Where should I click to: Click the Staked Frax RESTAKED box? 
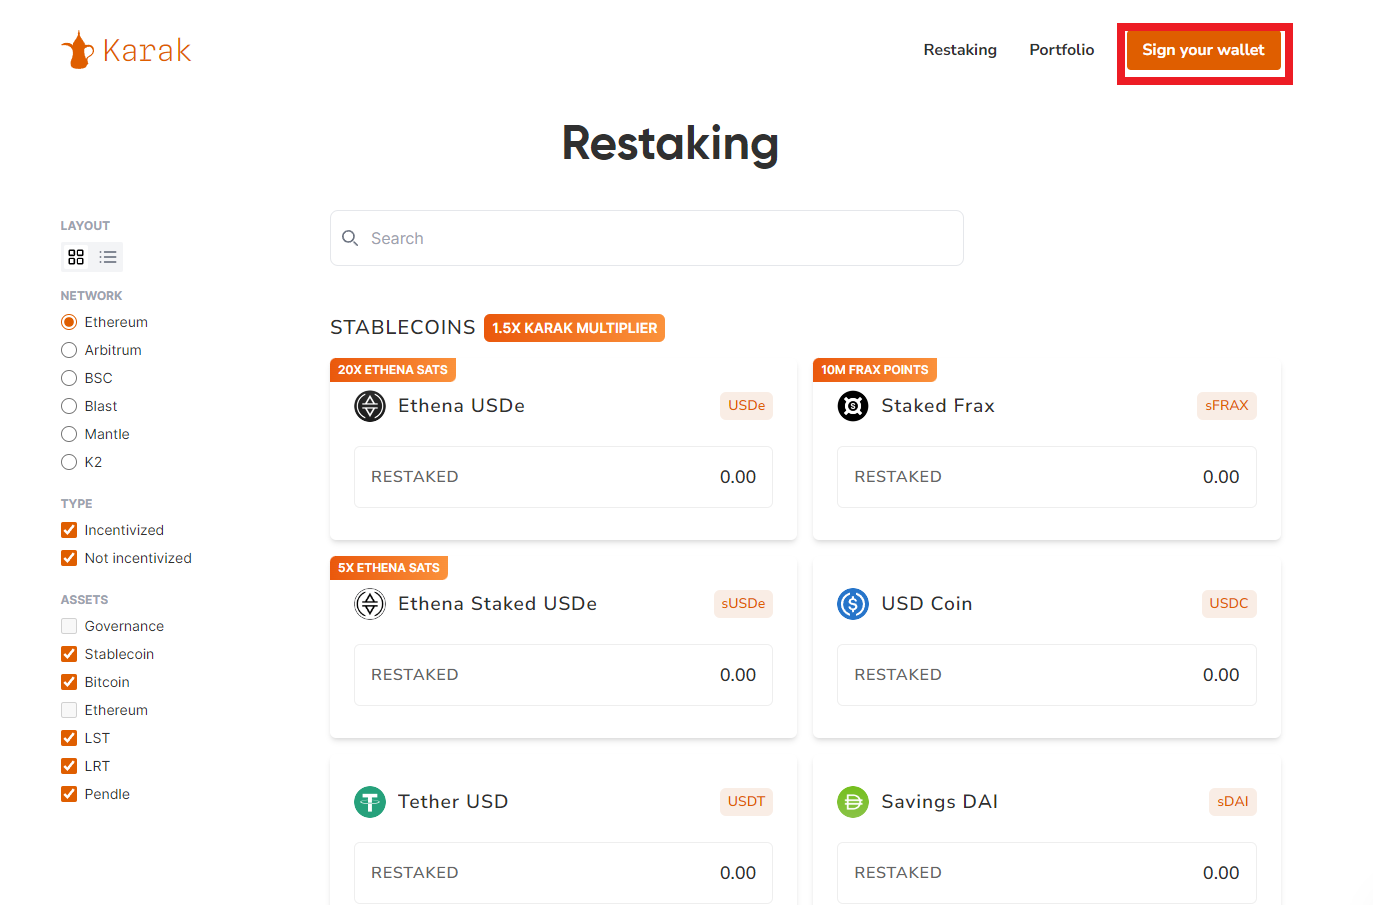tap(1047, 477)
